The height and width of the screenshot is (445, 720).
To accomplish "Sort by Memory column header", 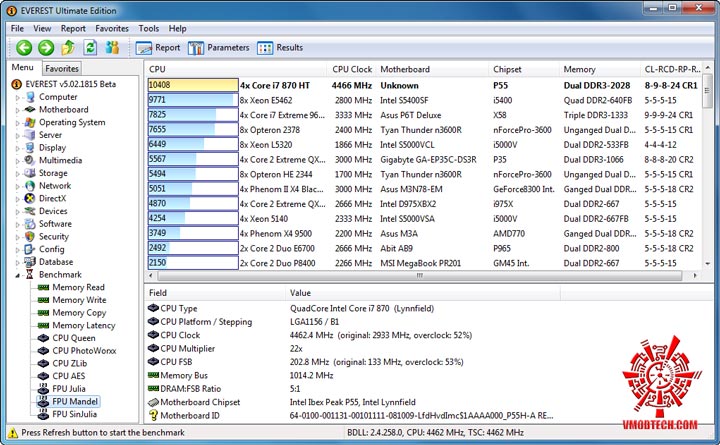I will point(599,69).
